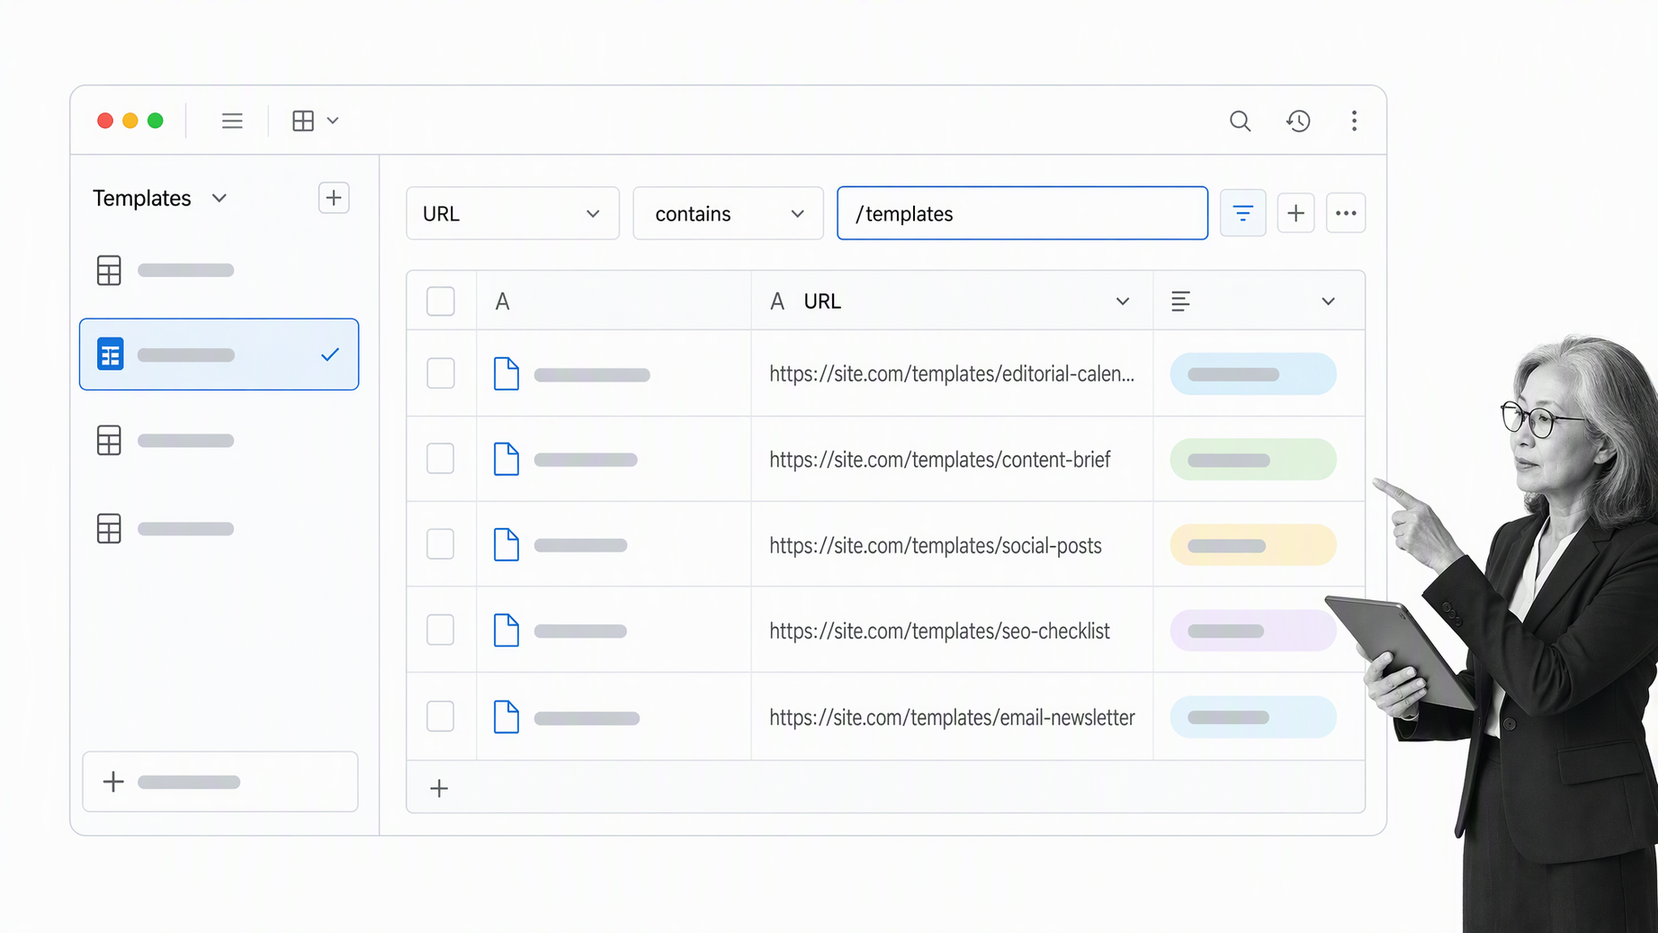Add filter condition plus button

(1296, 213)
